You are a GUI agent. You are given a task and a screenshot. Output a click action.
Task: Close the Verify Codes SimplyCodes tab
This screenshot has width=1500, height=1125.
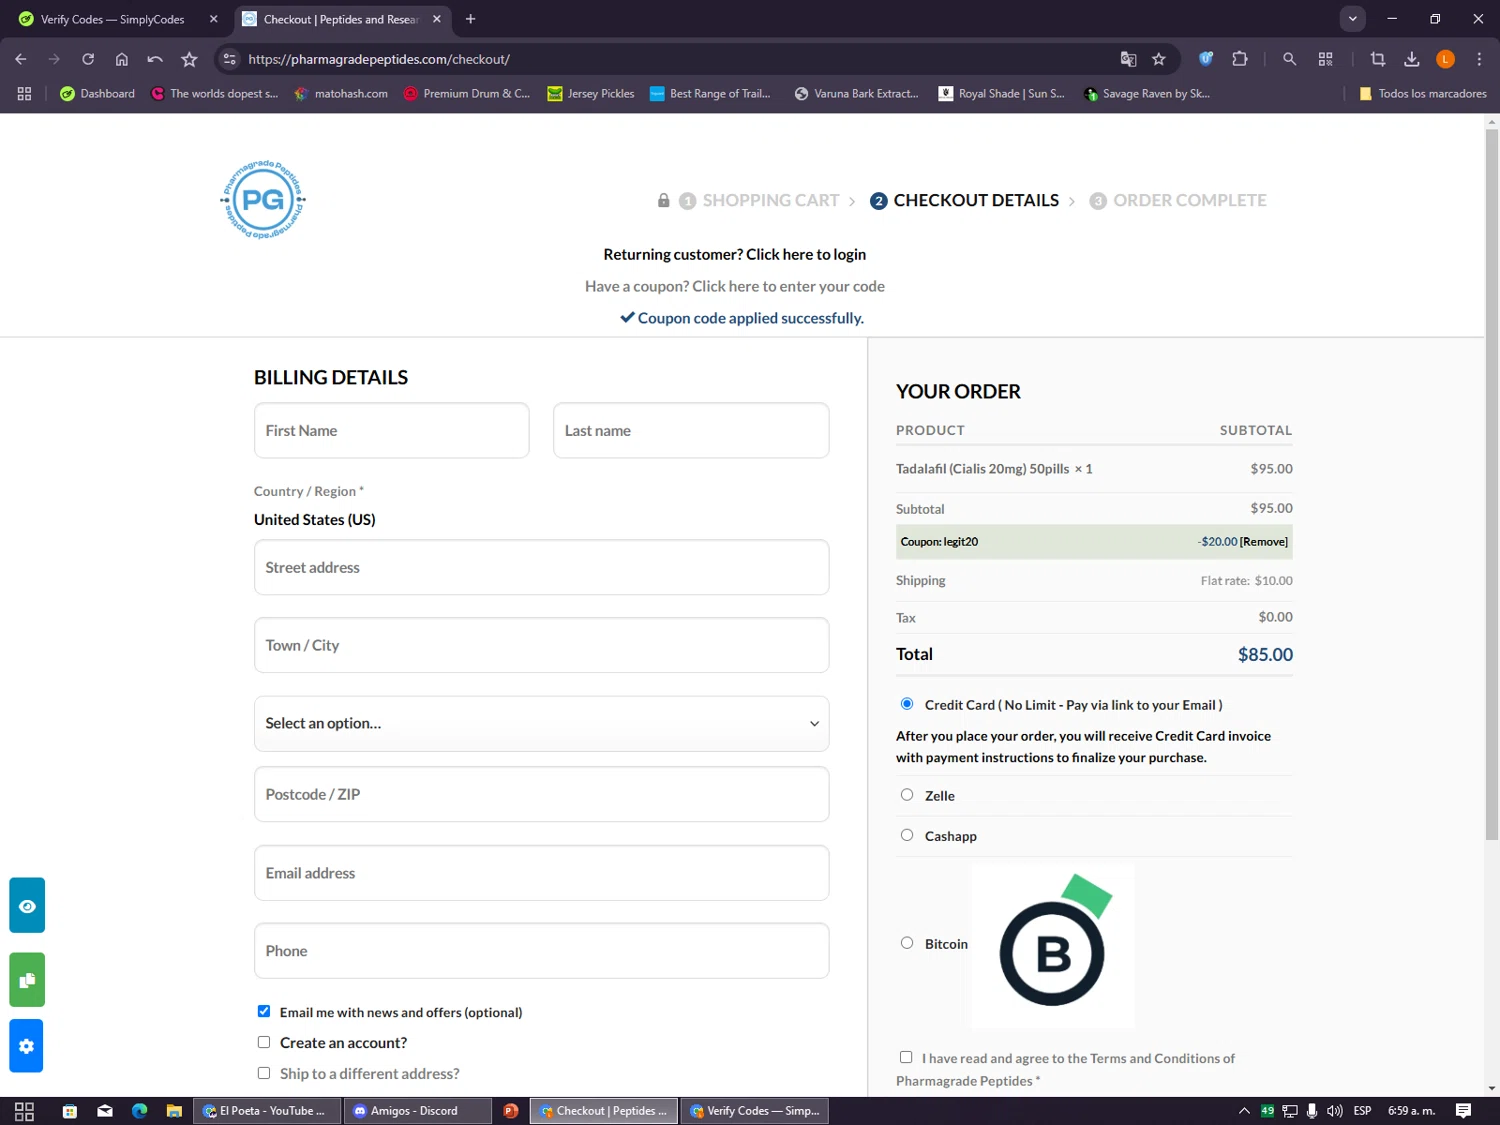tap(213, 19)
